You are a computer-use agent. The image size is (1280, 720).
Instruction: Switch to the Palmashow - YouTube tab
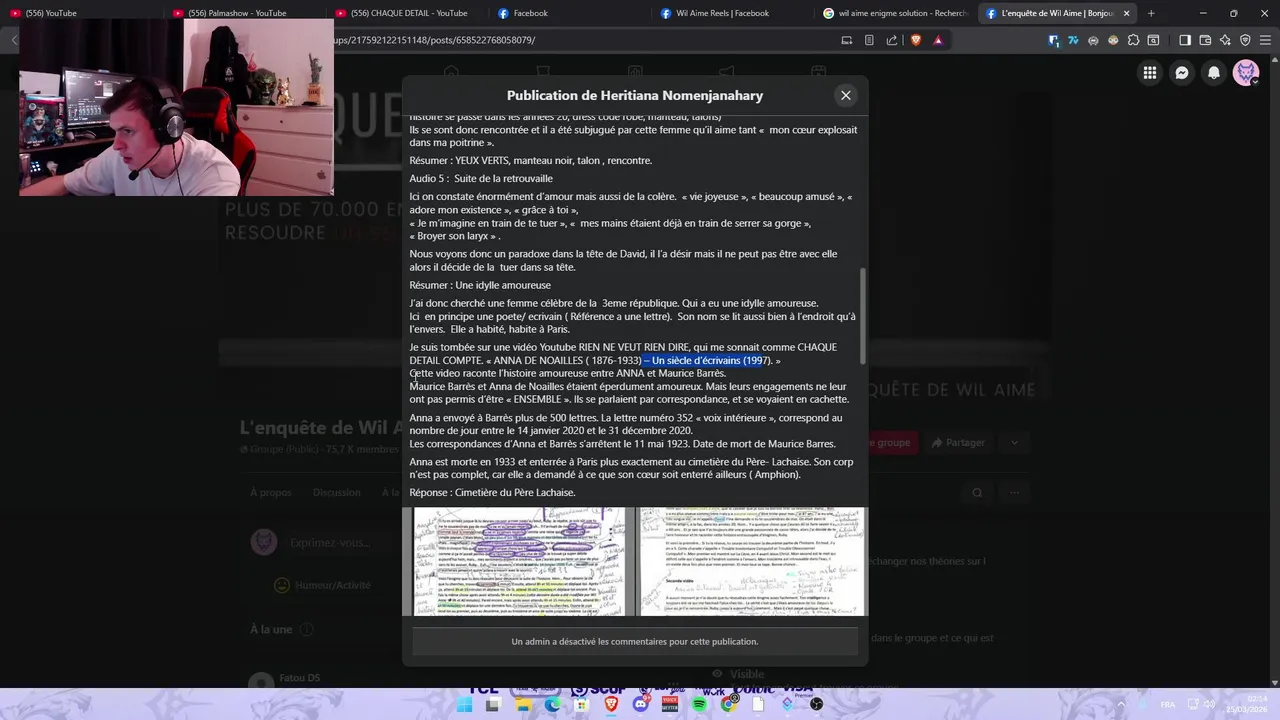238,13
